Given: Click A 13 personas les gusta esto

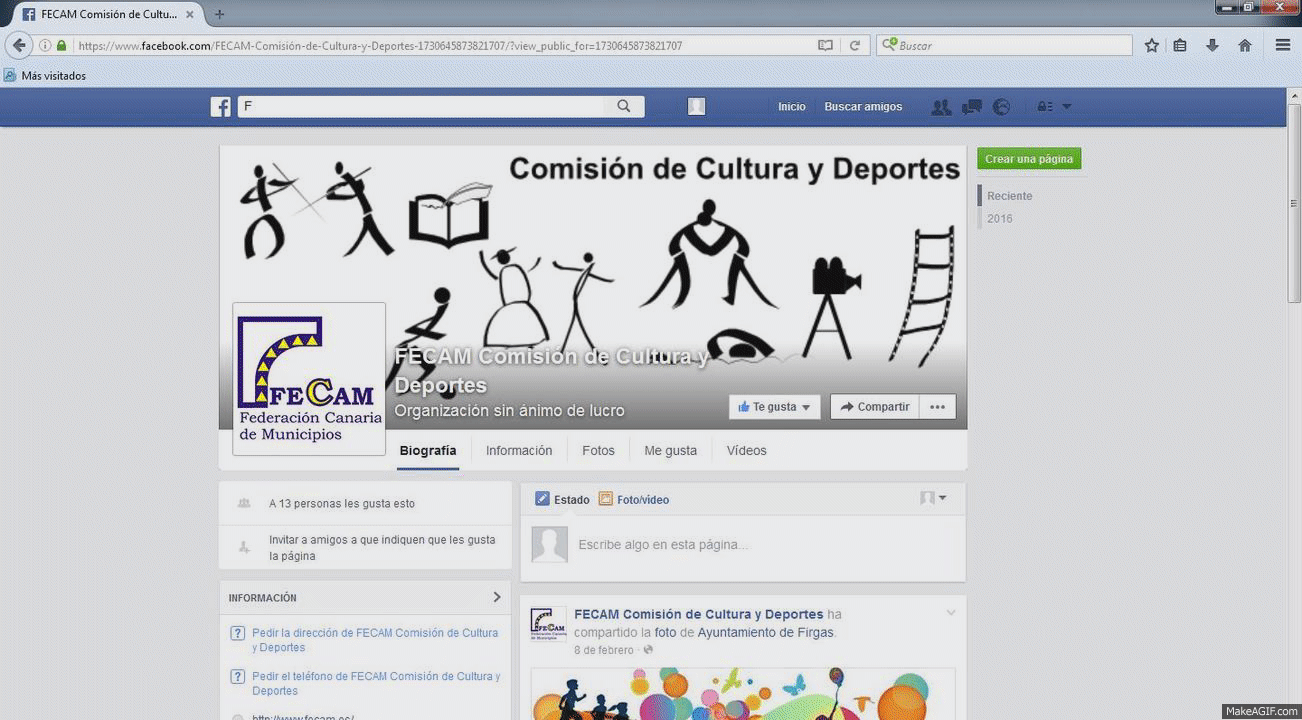Looking at the screenshot, I should tap(342, 504).
